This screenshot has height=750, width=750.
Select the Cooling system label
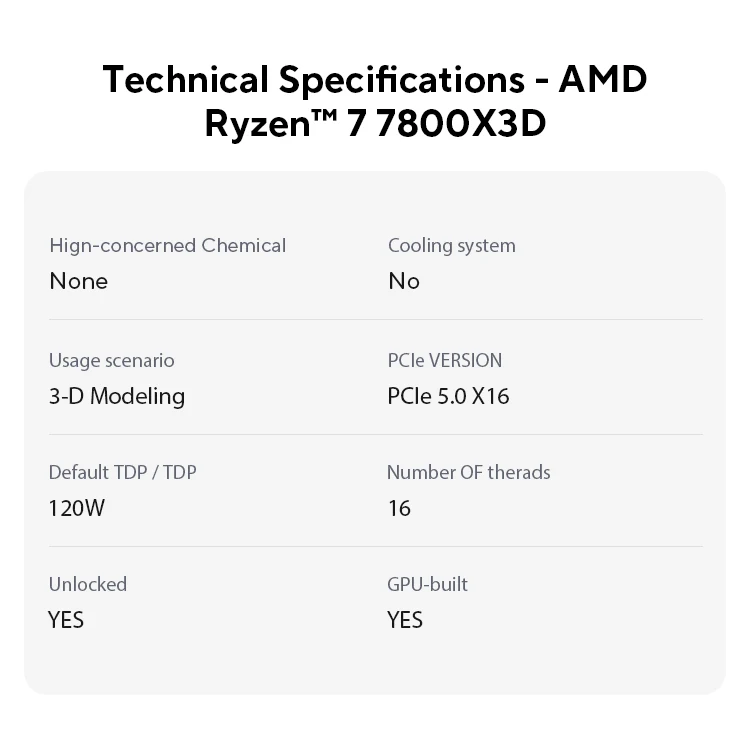tap(452, 246)
